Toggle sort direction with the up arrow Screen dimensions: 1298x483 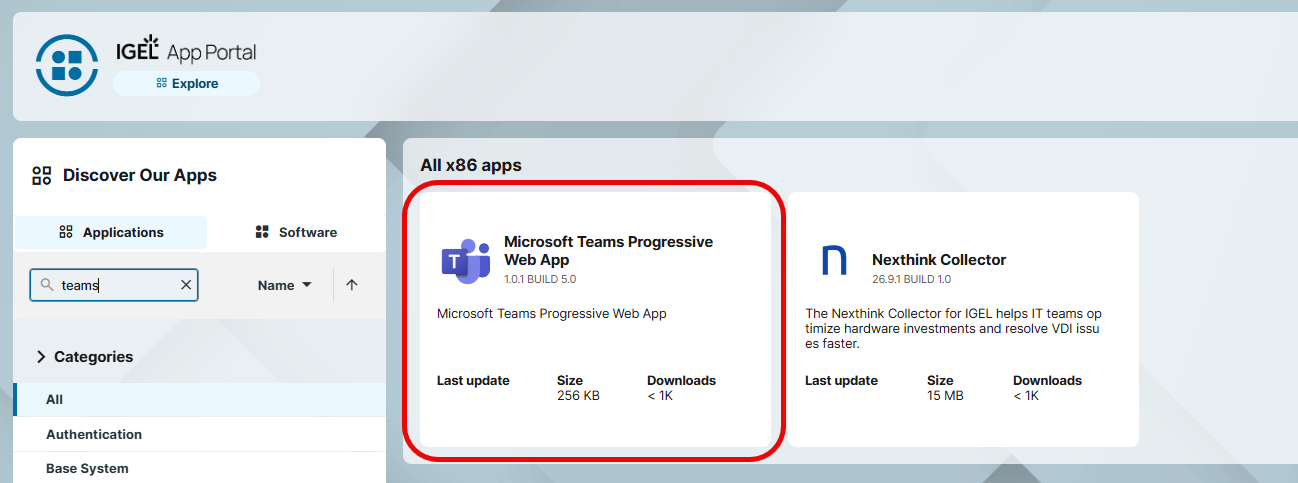pos(351,285)
